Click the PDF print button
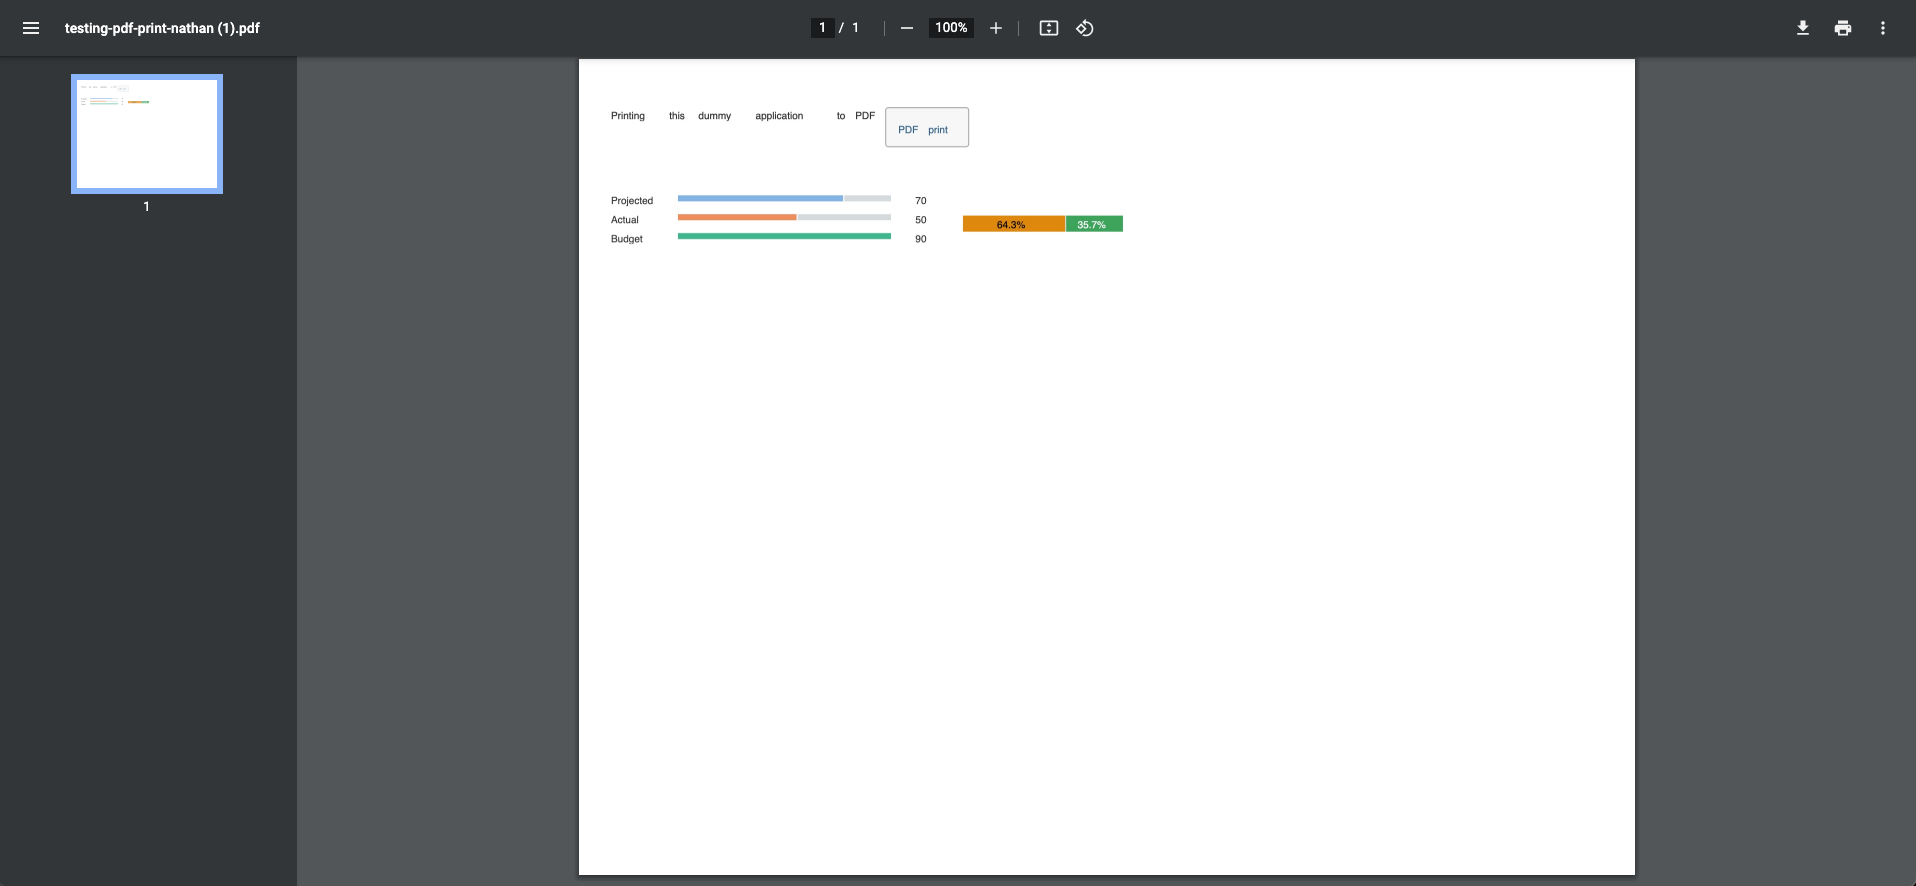1916x886 pixels. click(927, 127)
